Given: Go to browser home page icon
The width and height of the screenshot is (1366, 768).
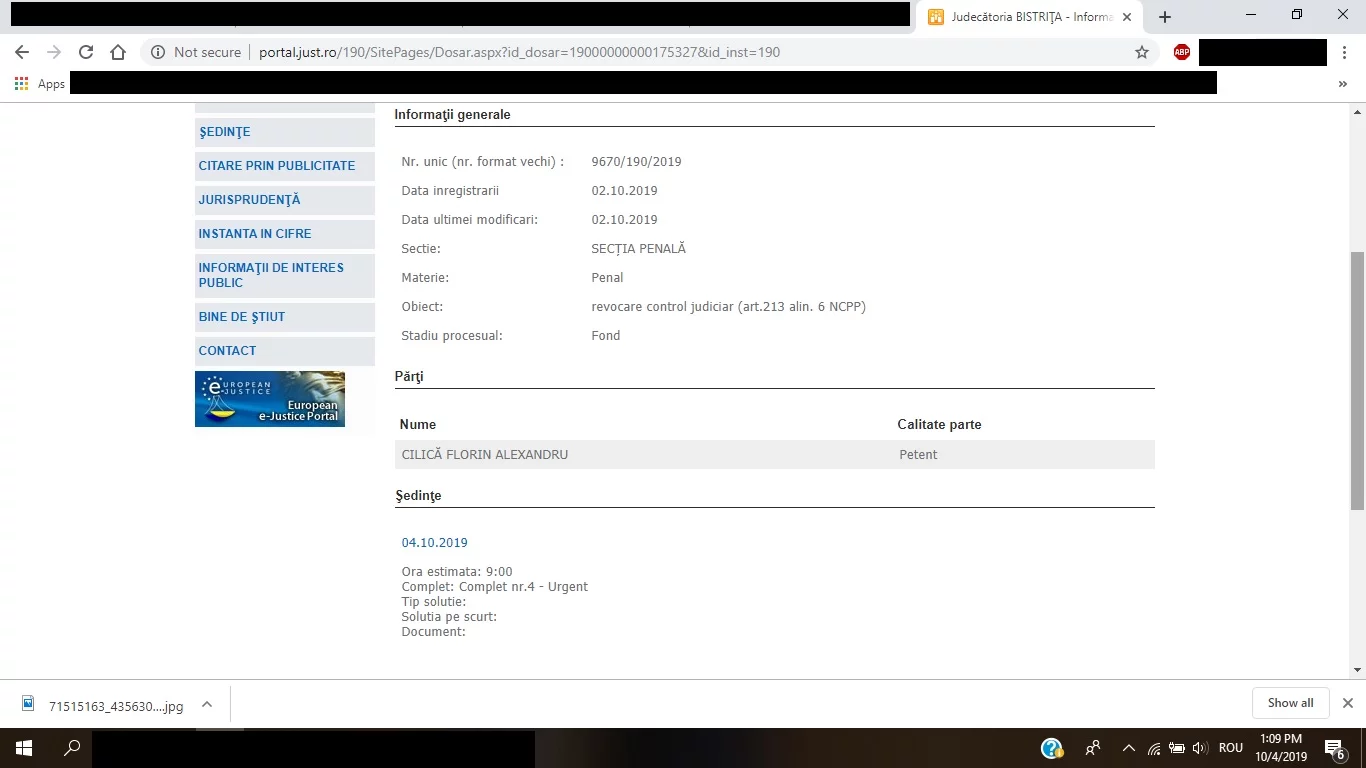Looking at the screenshot, I should point(118,52).
